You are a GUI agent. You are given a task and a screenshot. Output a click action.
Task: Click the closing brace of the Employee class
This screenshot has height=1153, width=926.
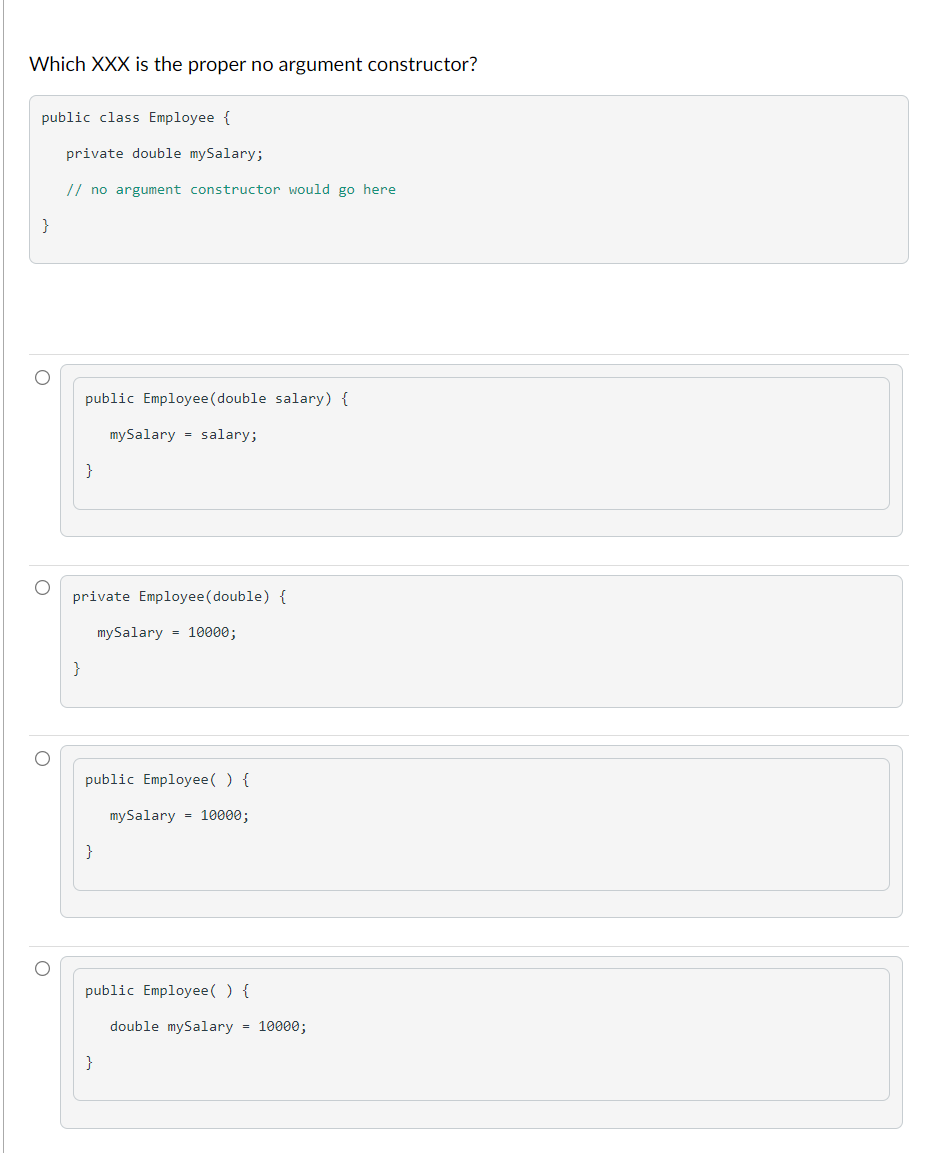(x=45, y=225)
